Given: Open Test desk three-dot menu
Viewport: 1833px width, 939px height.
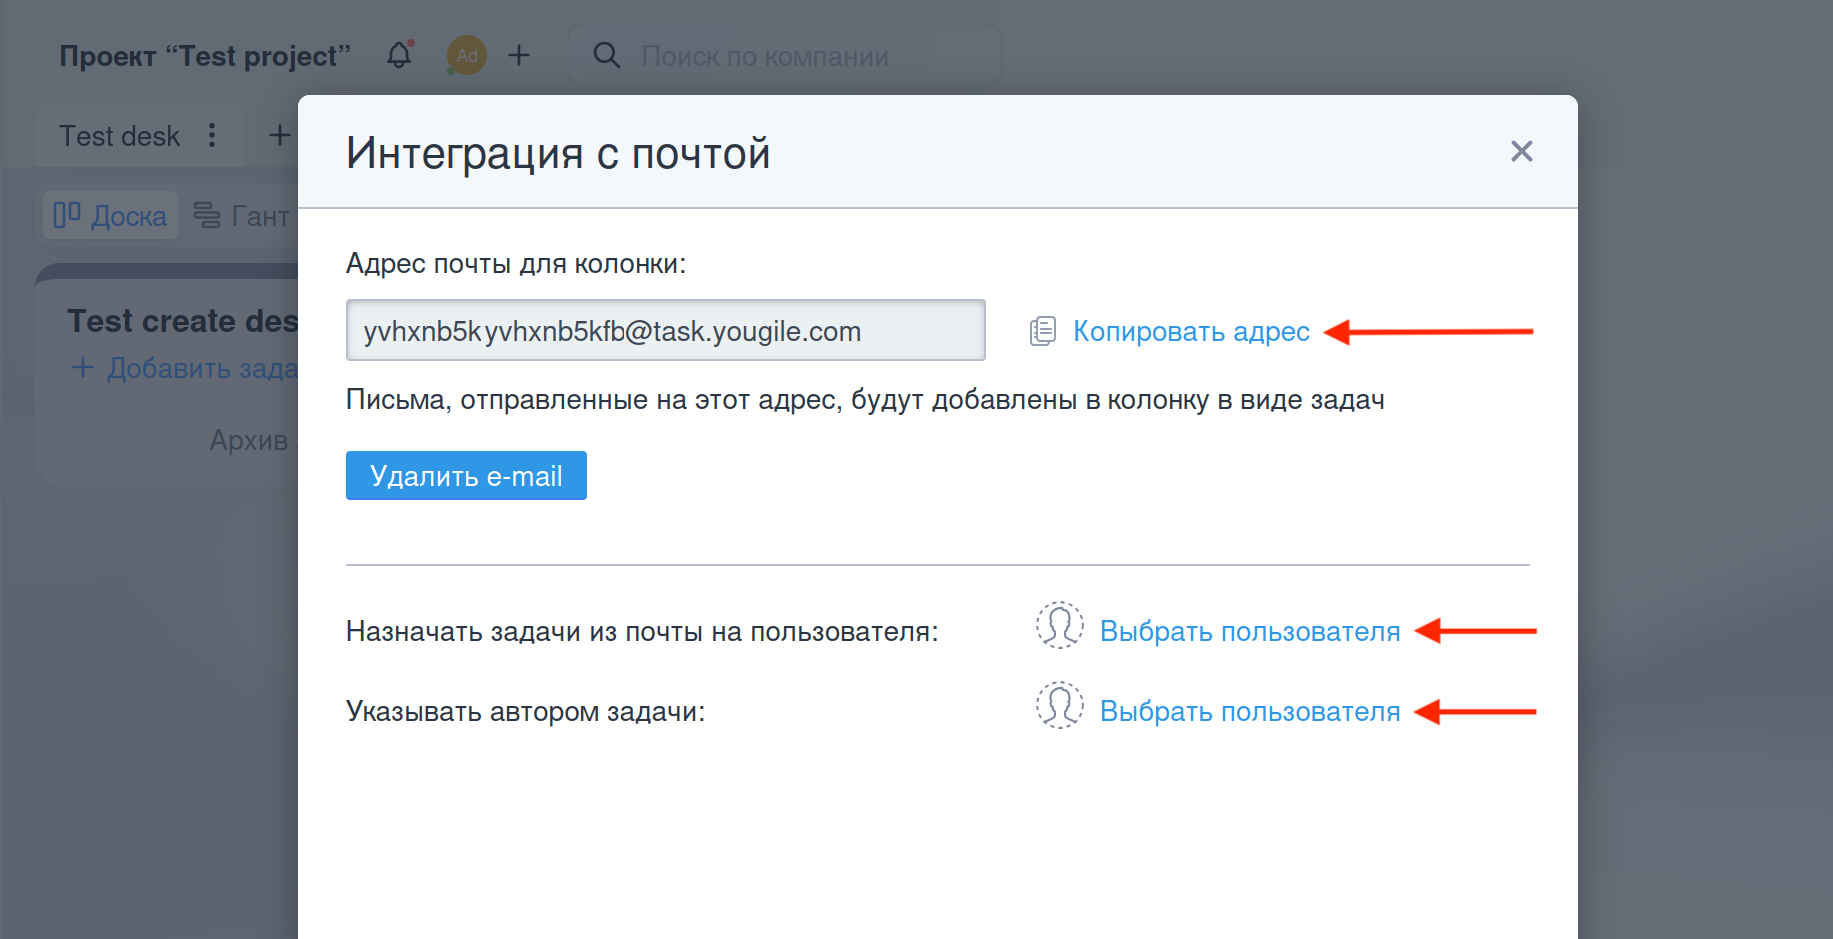Looking at the screenshot, I should pyautogui.click(x=212, y=135).
